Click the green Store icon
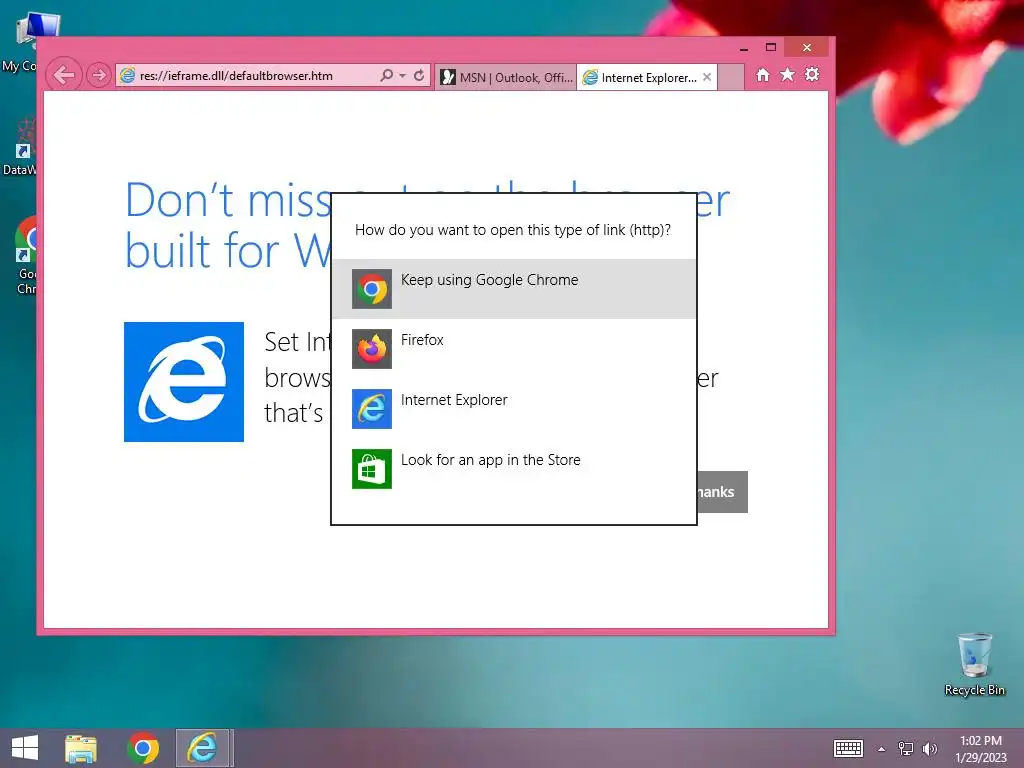 [372, 469]
